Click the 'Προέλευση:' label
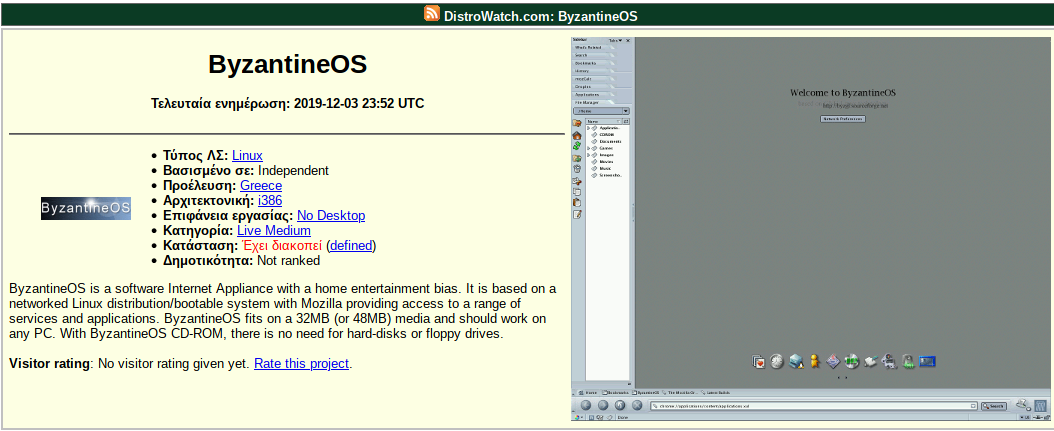The width and height of the screenshot is (1054, 431). tap(200, 186)
